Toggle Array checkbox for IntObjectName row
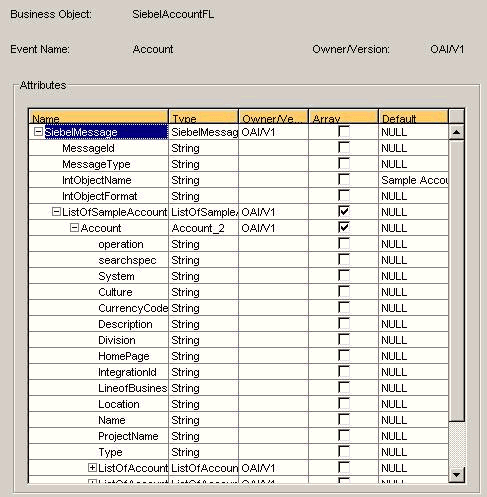 tap(344, 179)
